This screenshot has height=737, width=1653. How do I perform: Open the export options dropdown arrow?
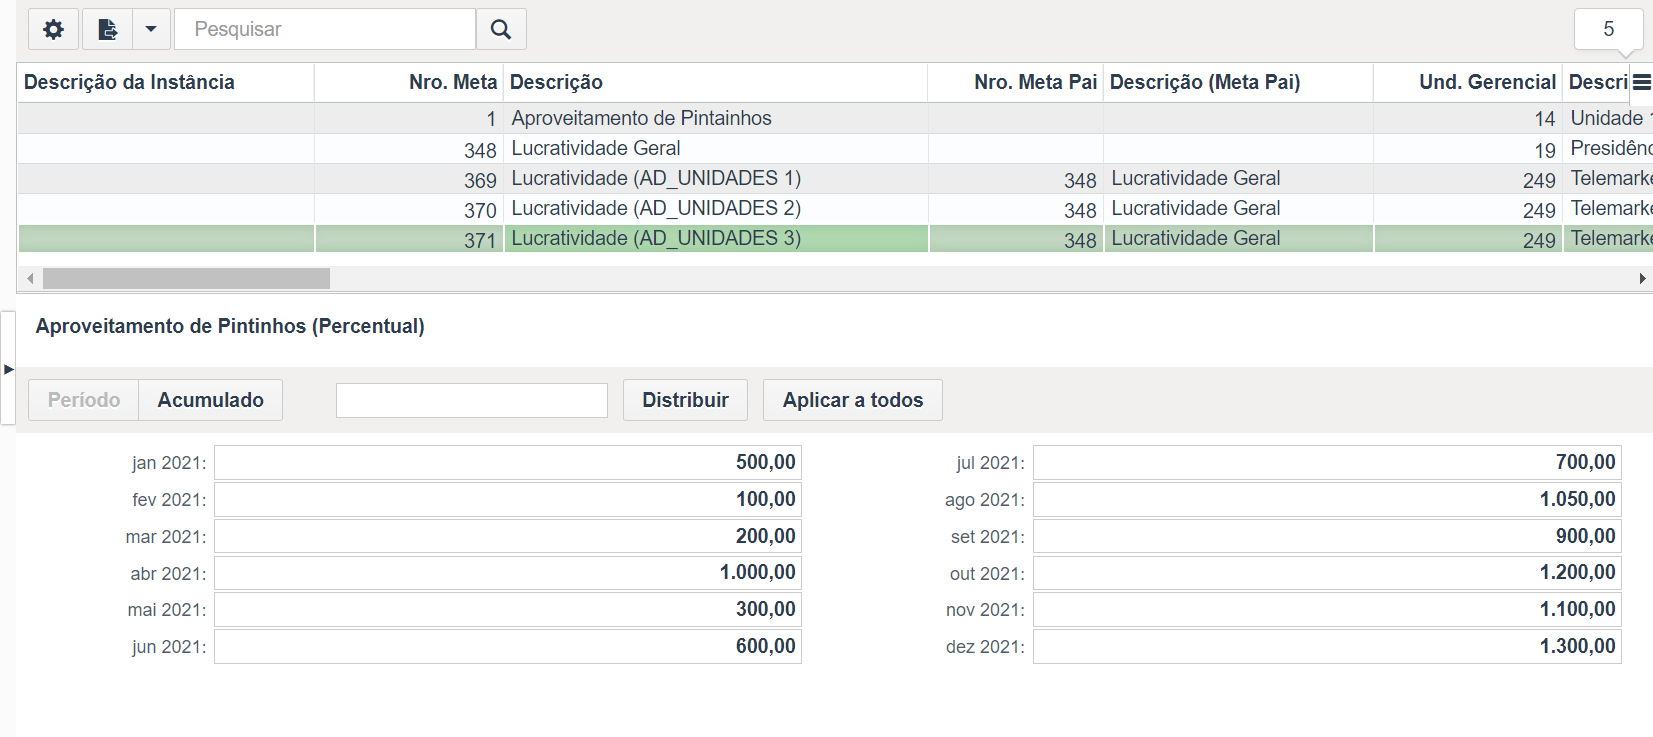point(151,29)
